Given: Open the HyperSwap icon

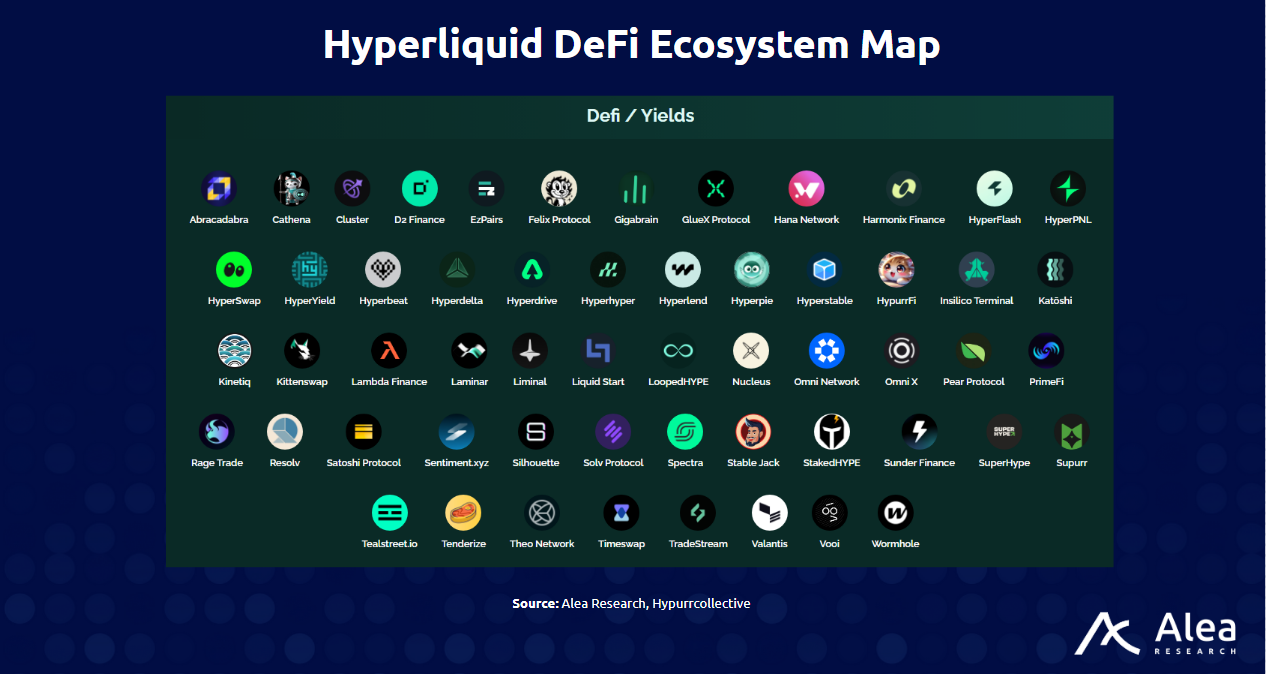Looking at the screenshot, I should 234,268.
